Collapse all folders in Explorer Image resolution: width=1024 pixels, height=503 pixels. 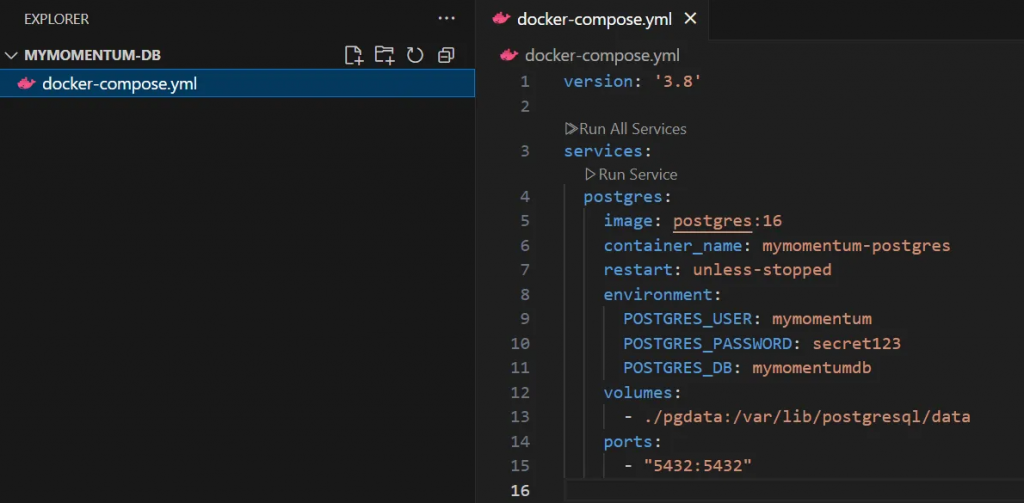pyautogui.click(x=446, y=56)
